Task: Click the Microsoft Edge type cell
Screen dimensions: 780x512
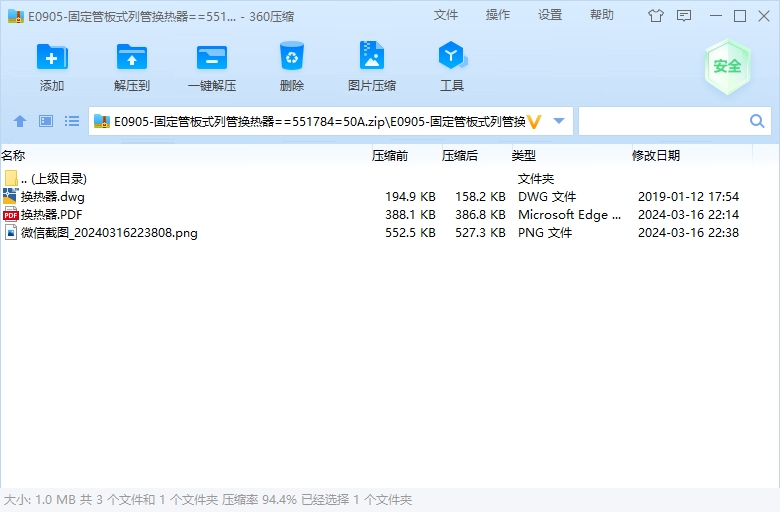Action: pyautogui.click(x=569, y=214)
